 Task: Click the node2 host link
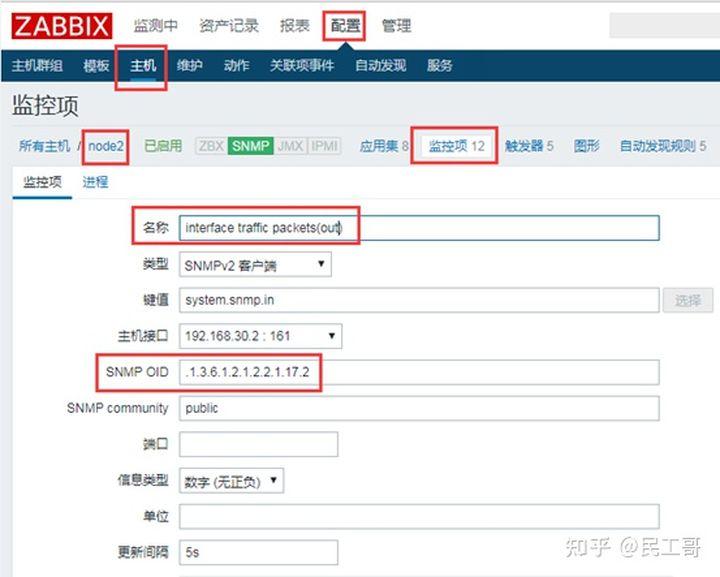pos(107,146)
